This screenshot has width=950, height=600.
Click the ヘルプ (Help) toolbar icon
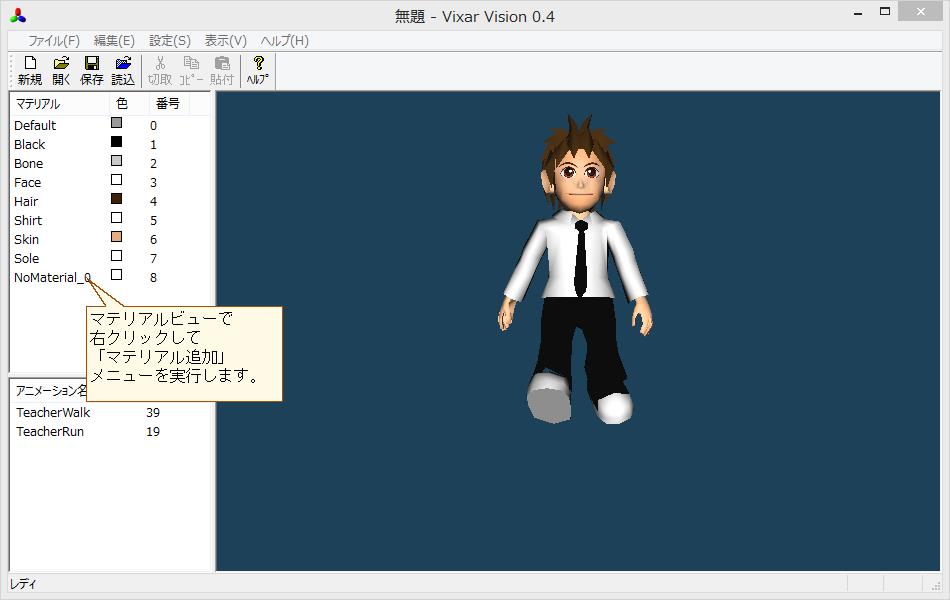256,68
